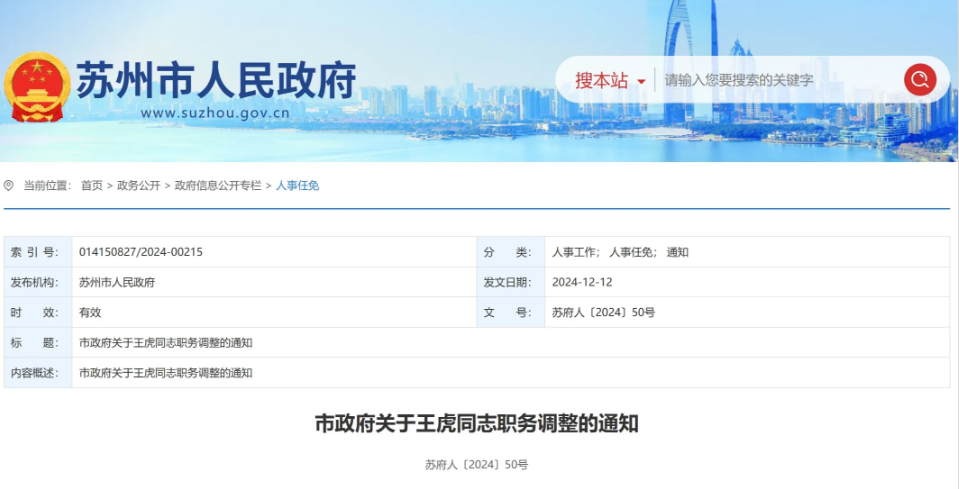The height and width of the screenshot is (489, 959).
Task: Click the 发文日期 label cell
Action: 511,282
